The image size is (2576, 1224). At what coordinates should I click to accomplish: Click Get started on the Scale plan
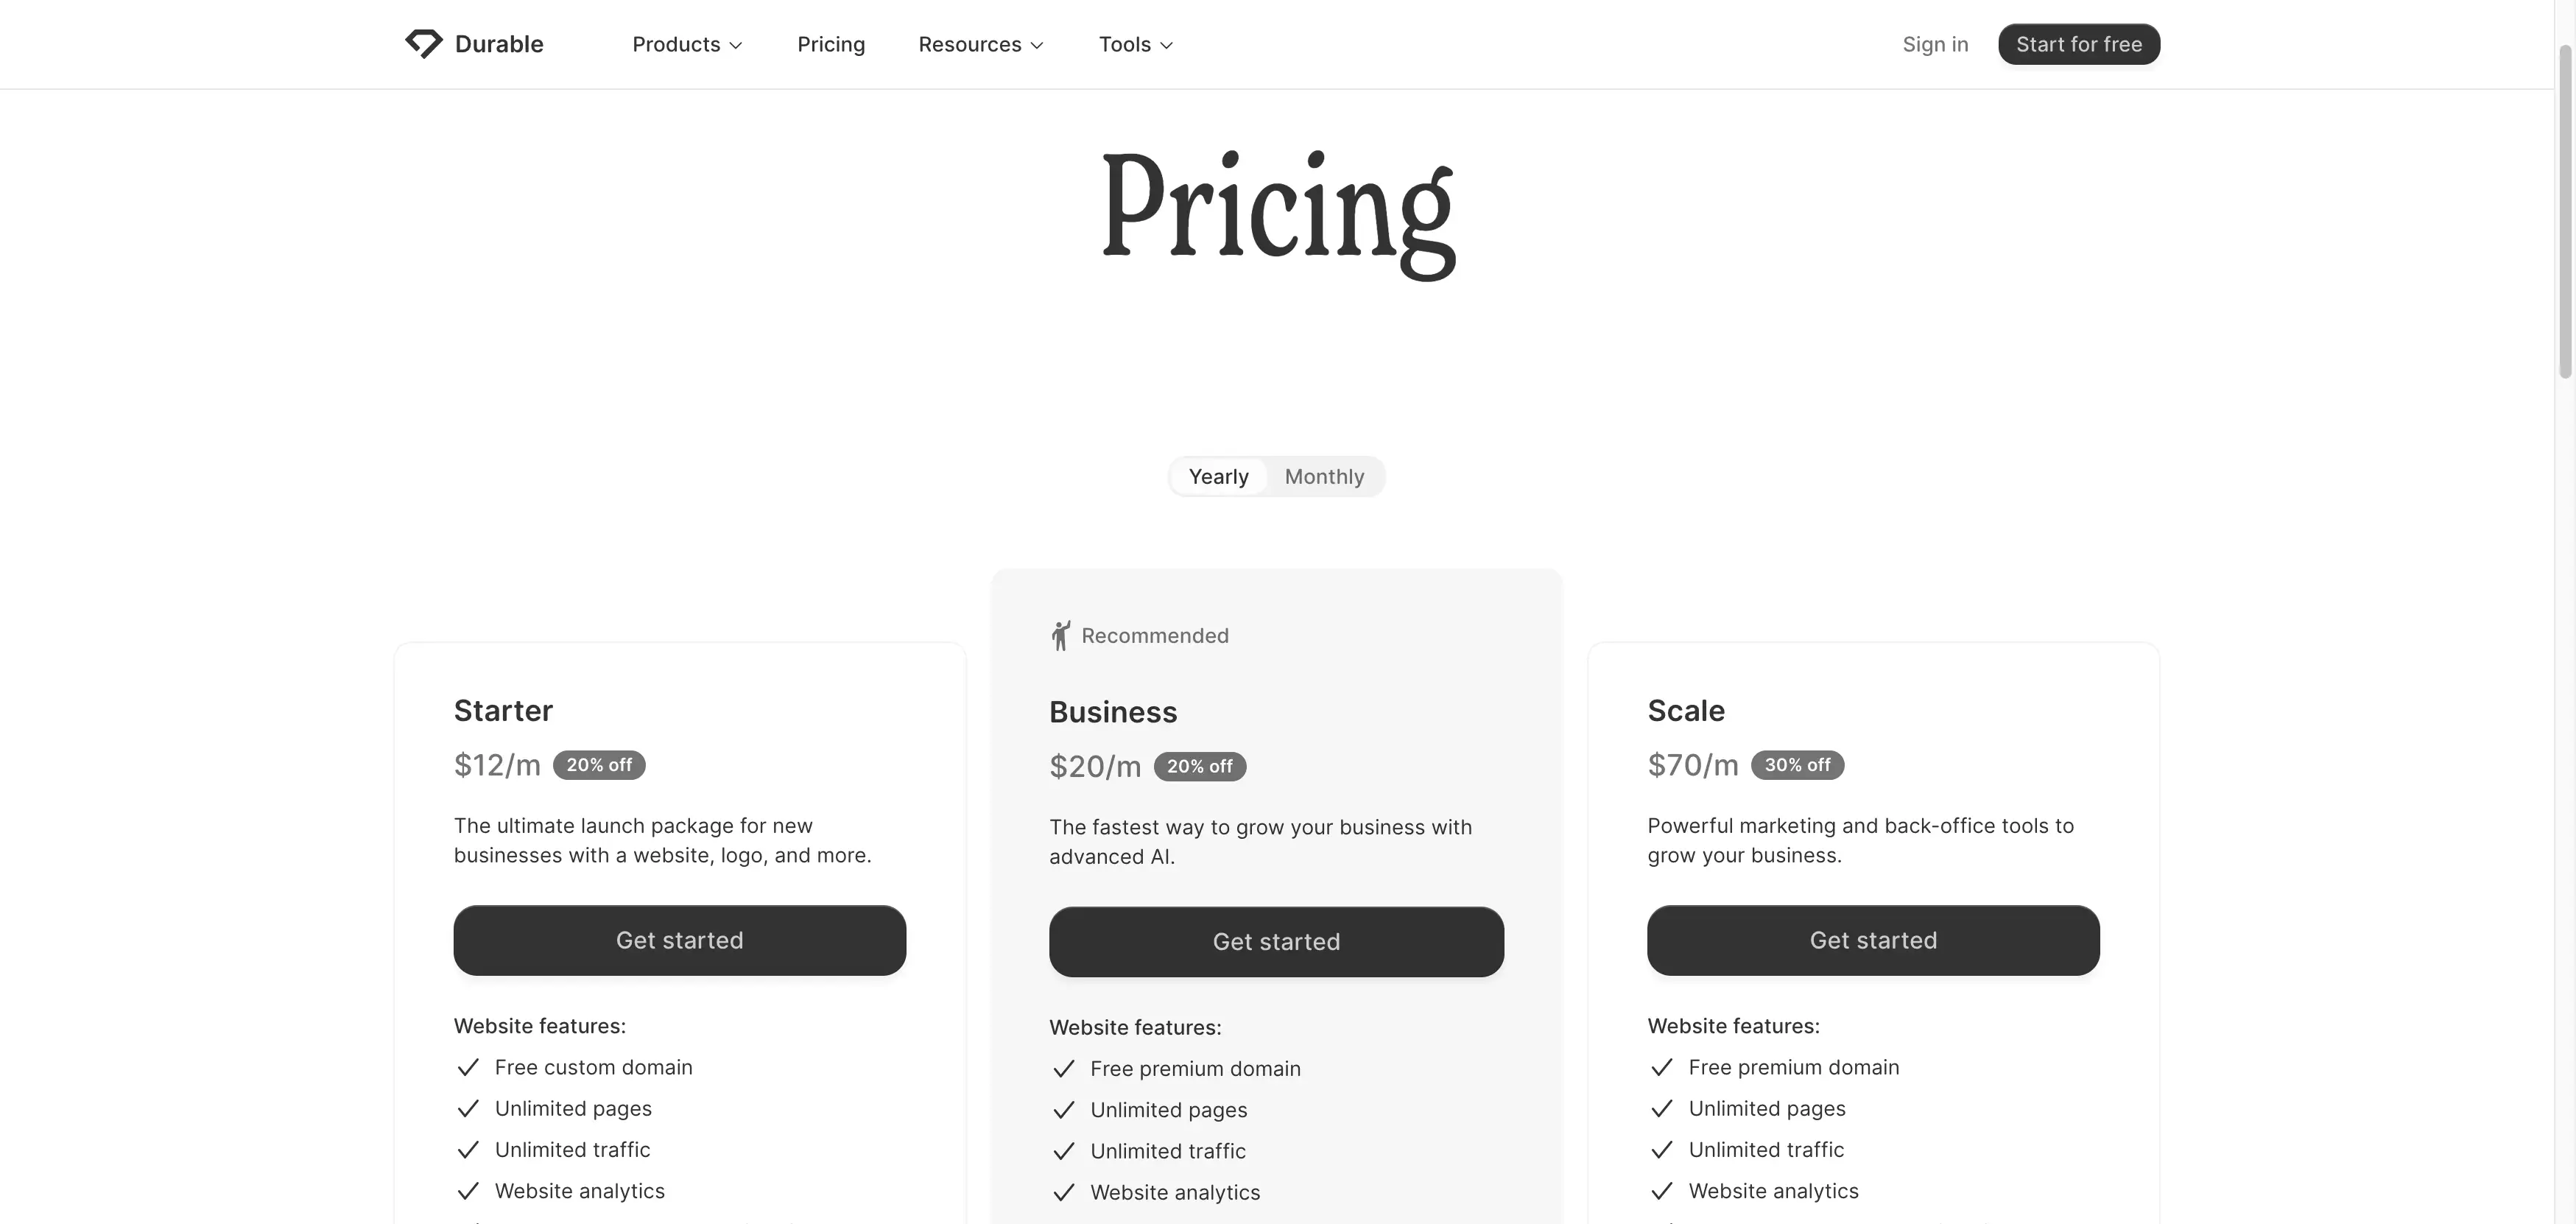pyautogui.click(x=1872, y=940)
